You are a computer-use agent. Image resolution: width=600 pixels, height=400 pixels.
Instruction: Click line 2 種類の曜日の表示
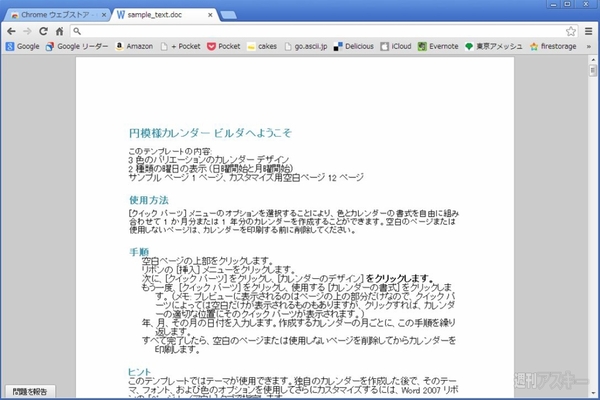(x=211, y=168)
